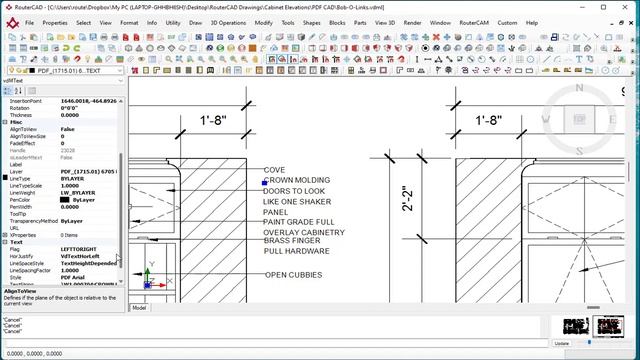Image resolution: width=640 pixels, height=360 pixels.
Task: Open the layer dropdown PDF_(1715.01) 6...TEXT
Action: pyautogui.click(x=120, y=71)
